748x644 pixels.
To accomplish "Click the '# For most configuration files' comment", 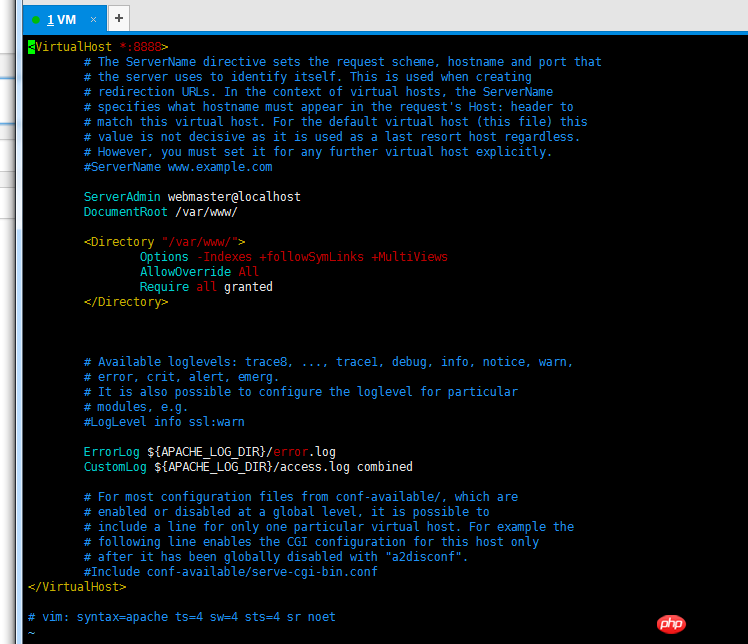I will click(301, 497).
